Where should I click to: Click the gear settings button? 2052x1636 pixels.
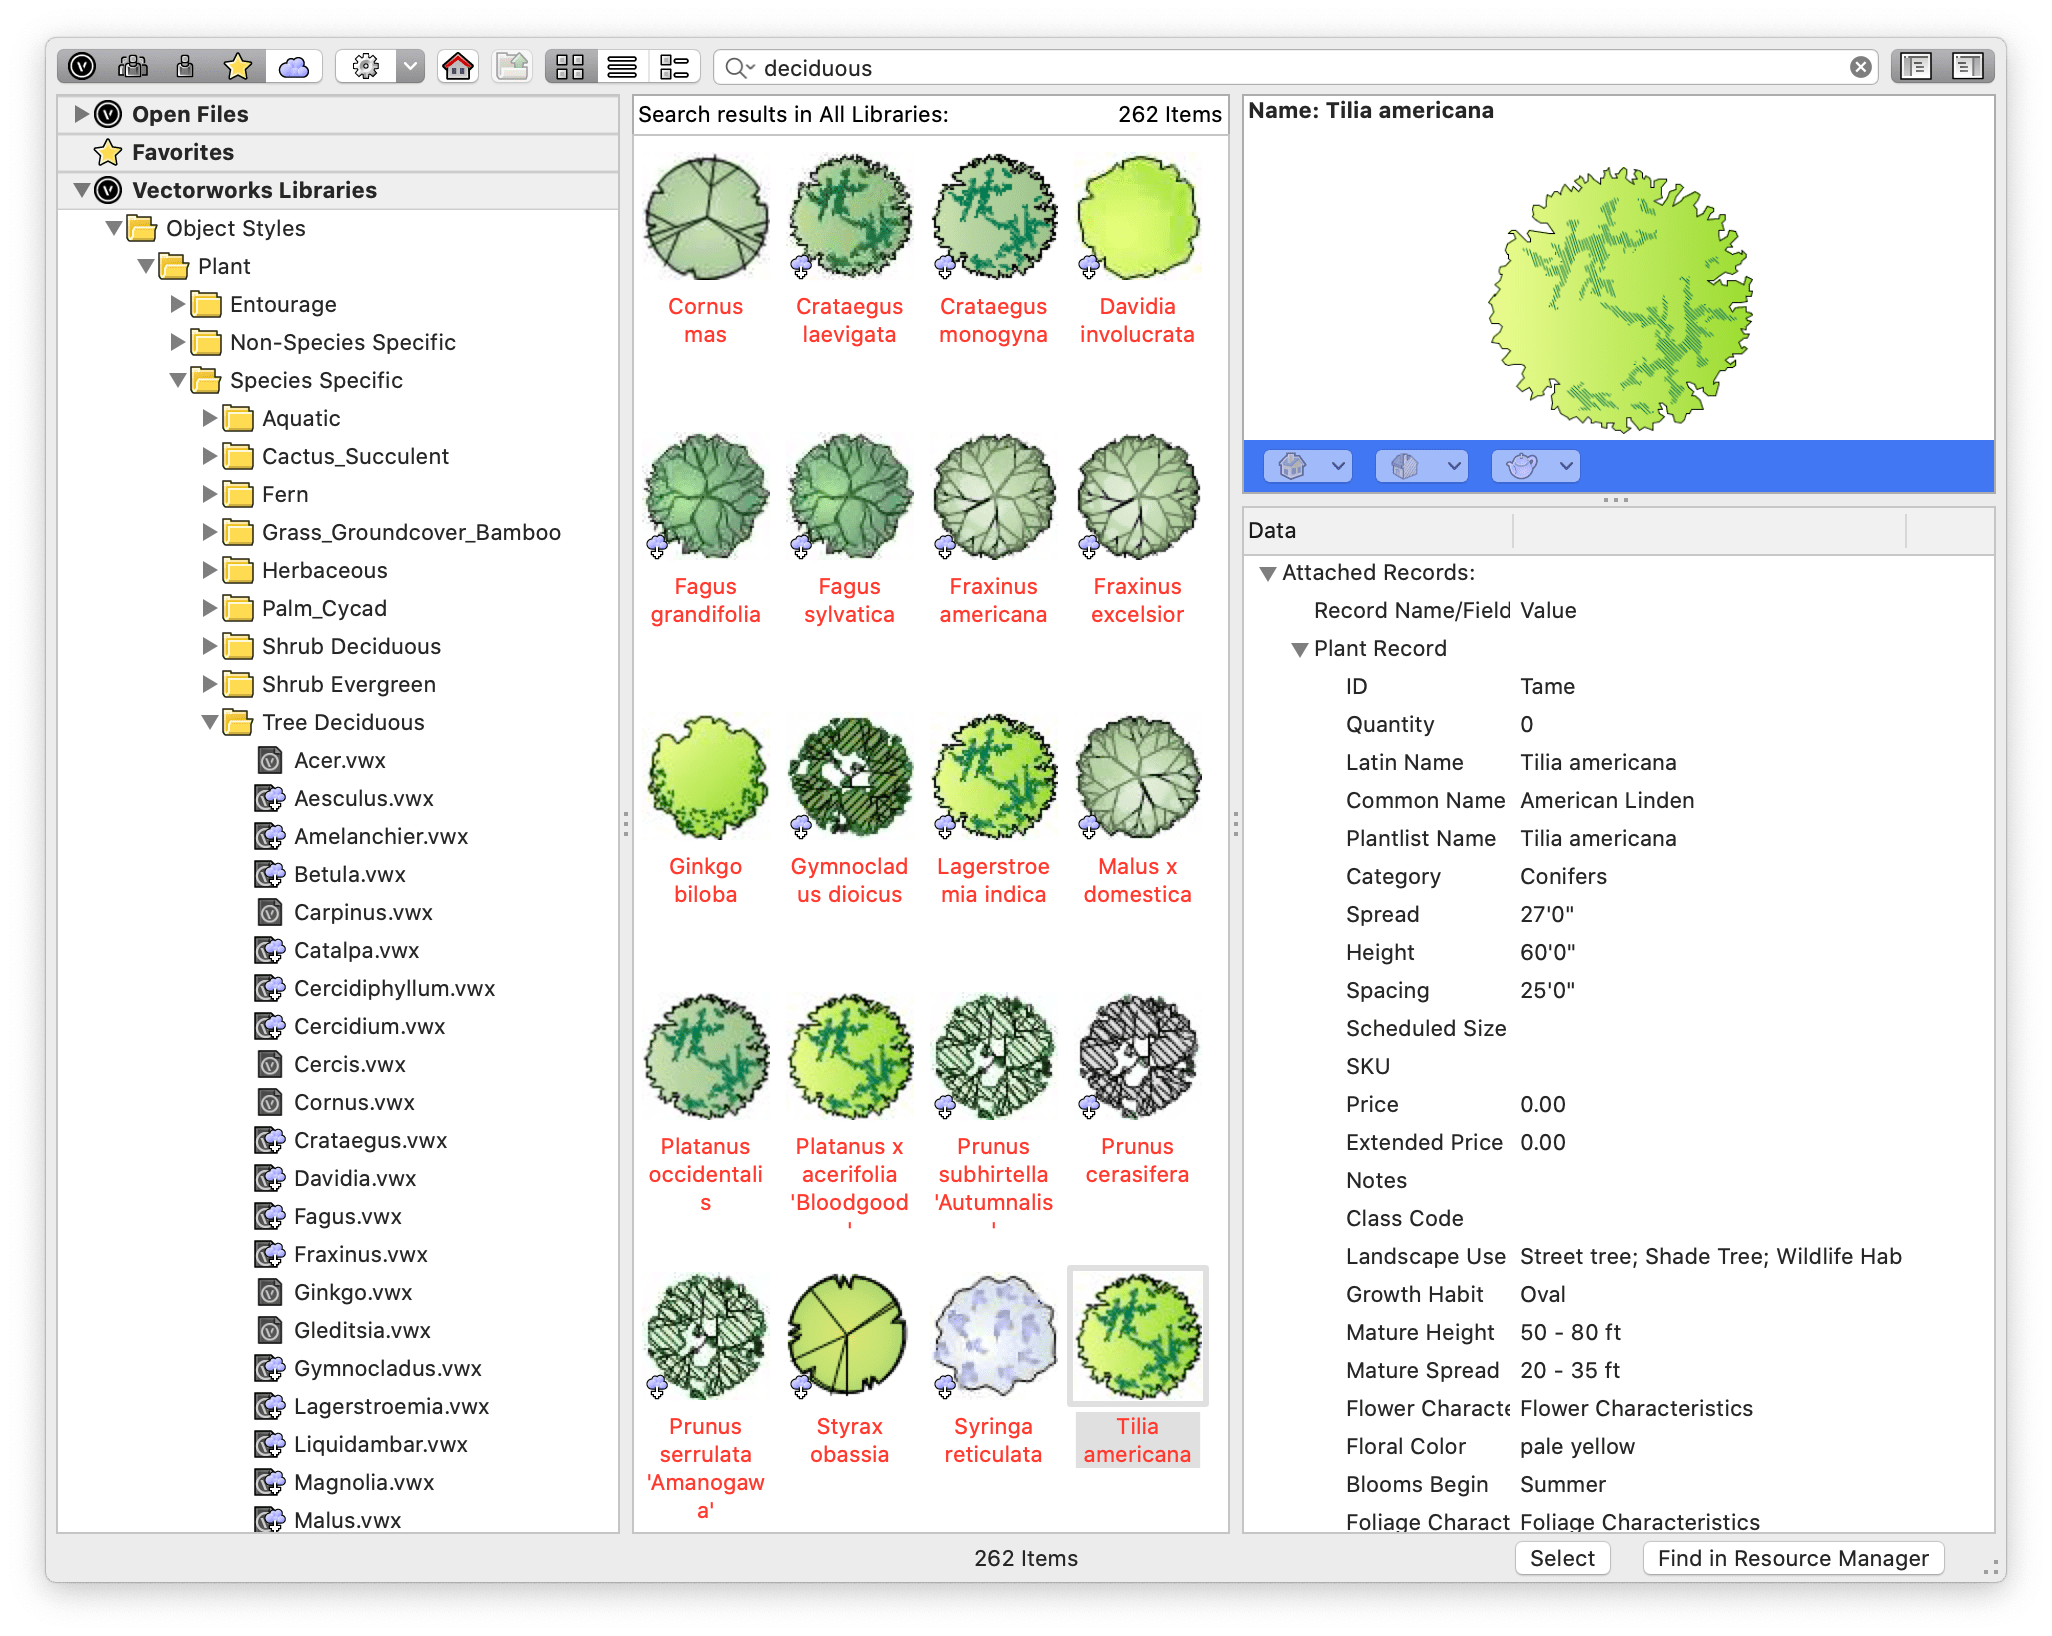click(x=366, y=67)
